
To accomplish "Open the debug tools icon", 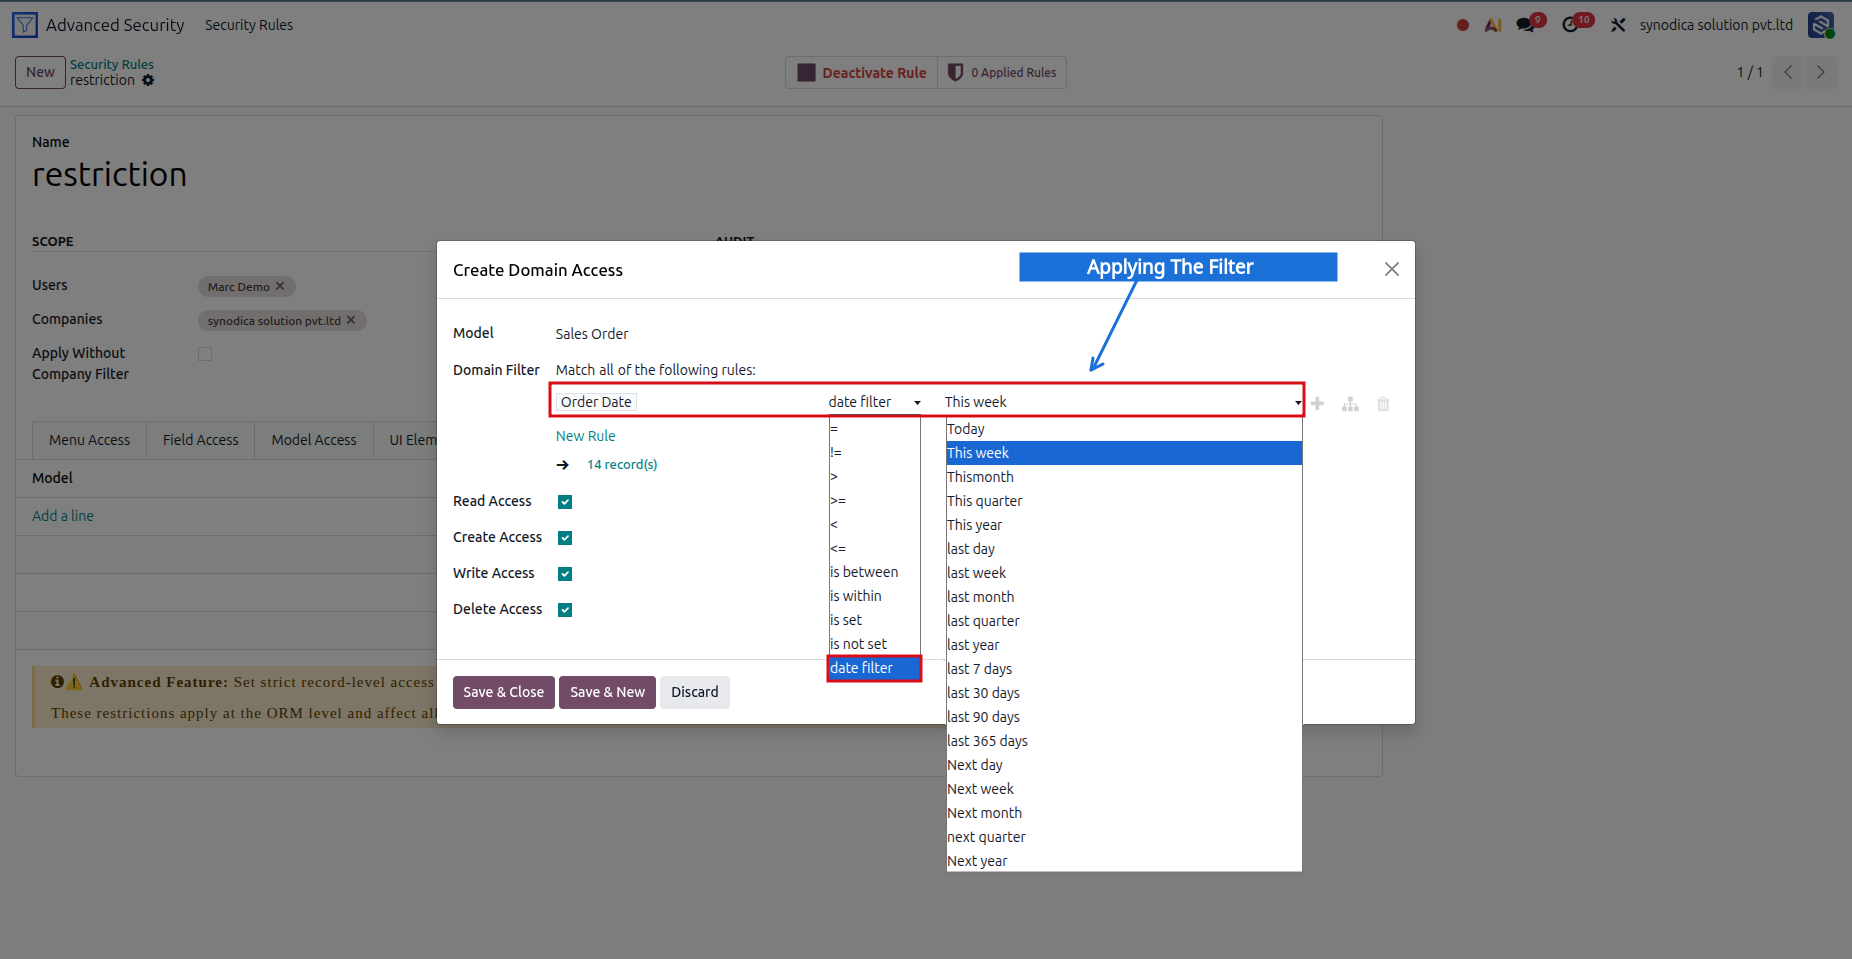I will click(1618, 25).
